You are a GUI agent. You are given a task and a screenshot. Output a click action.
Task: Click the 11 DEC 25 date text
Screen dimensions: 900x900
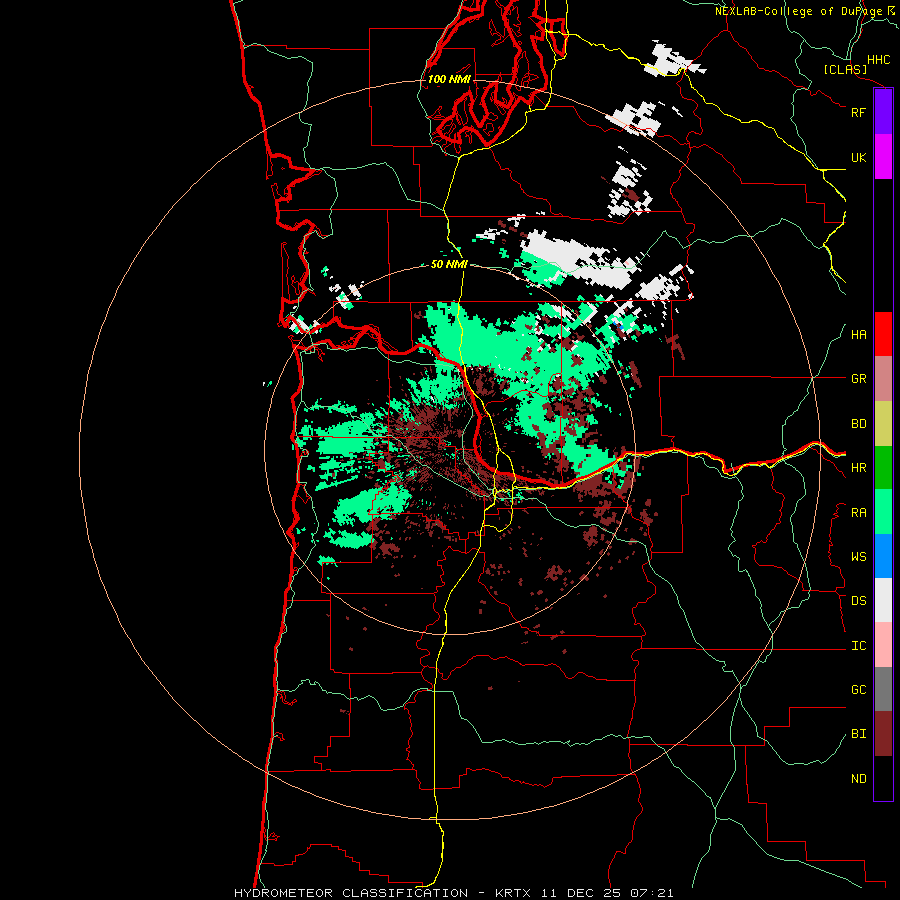tap(580, 893)
